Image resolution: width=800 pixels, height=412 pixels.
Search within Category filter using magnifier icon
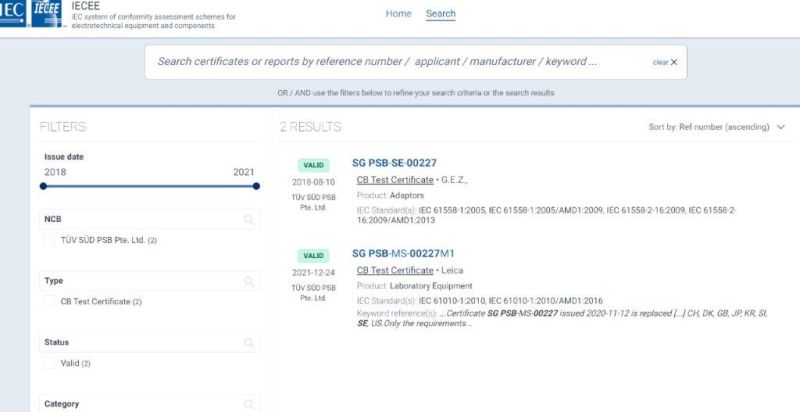[248, 404]
